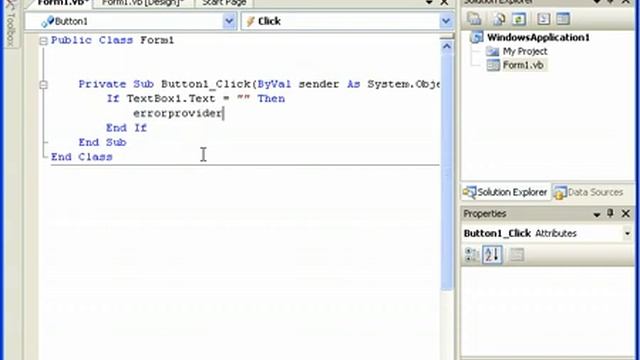The width and height of the screenshot is (640, 360).
Task: Open the Start Page tab
Action: click(x=224, y=3)
